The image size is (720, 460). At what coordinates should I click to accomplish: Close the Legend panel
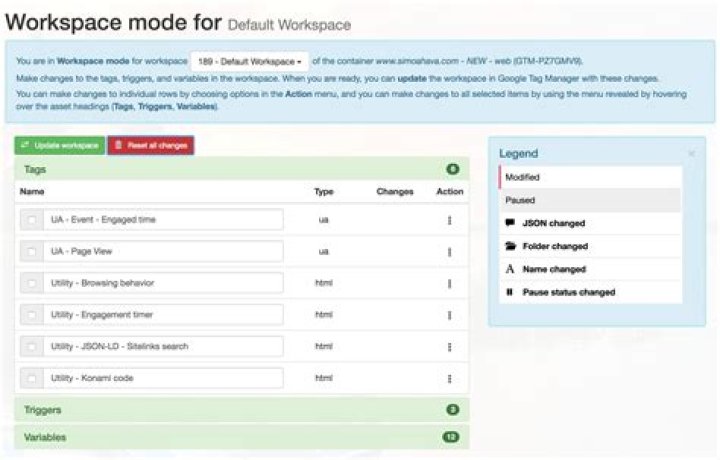click(691, 154)
